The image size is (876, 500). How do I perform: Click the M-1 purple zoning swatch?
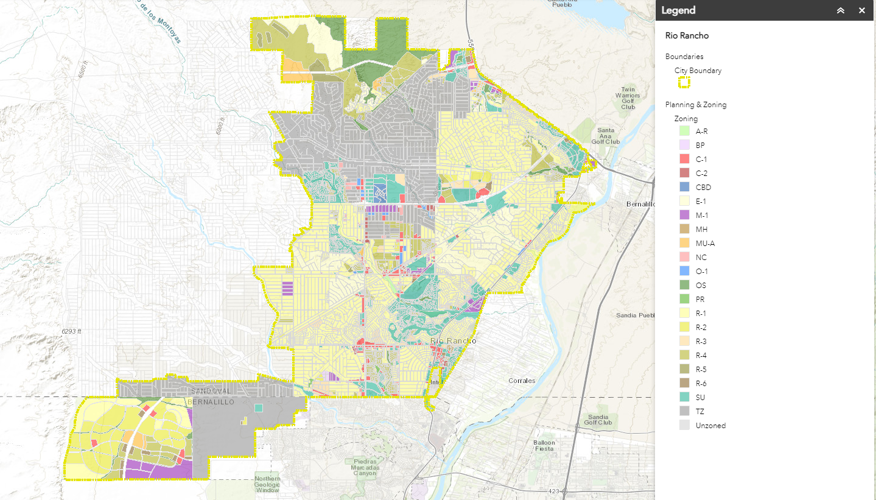tap(684, 215)
